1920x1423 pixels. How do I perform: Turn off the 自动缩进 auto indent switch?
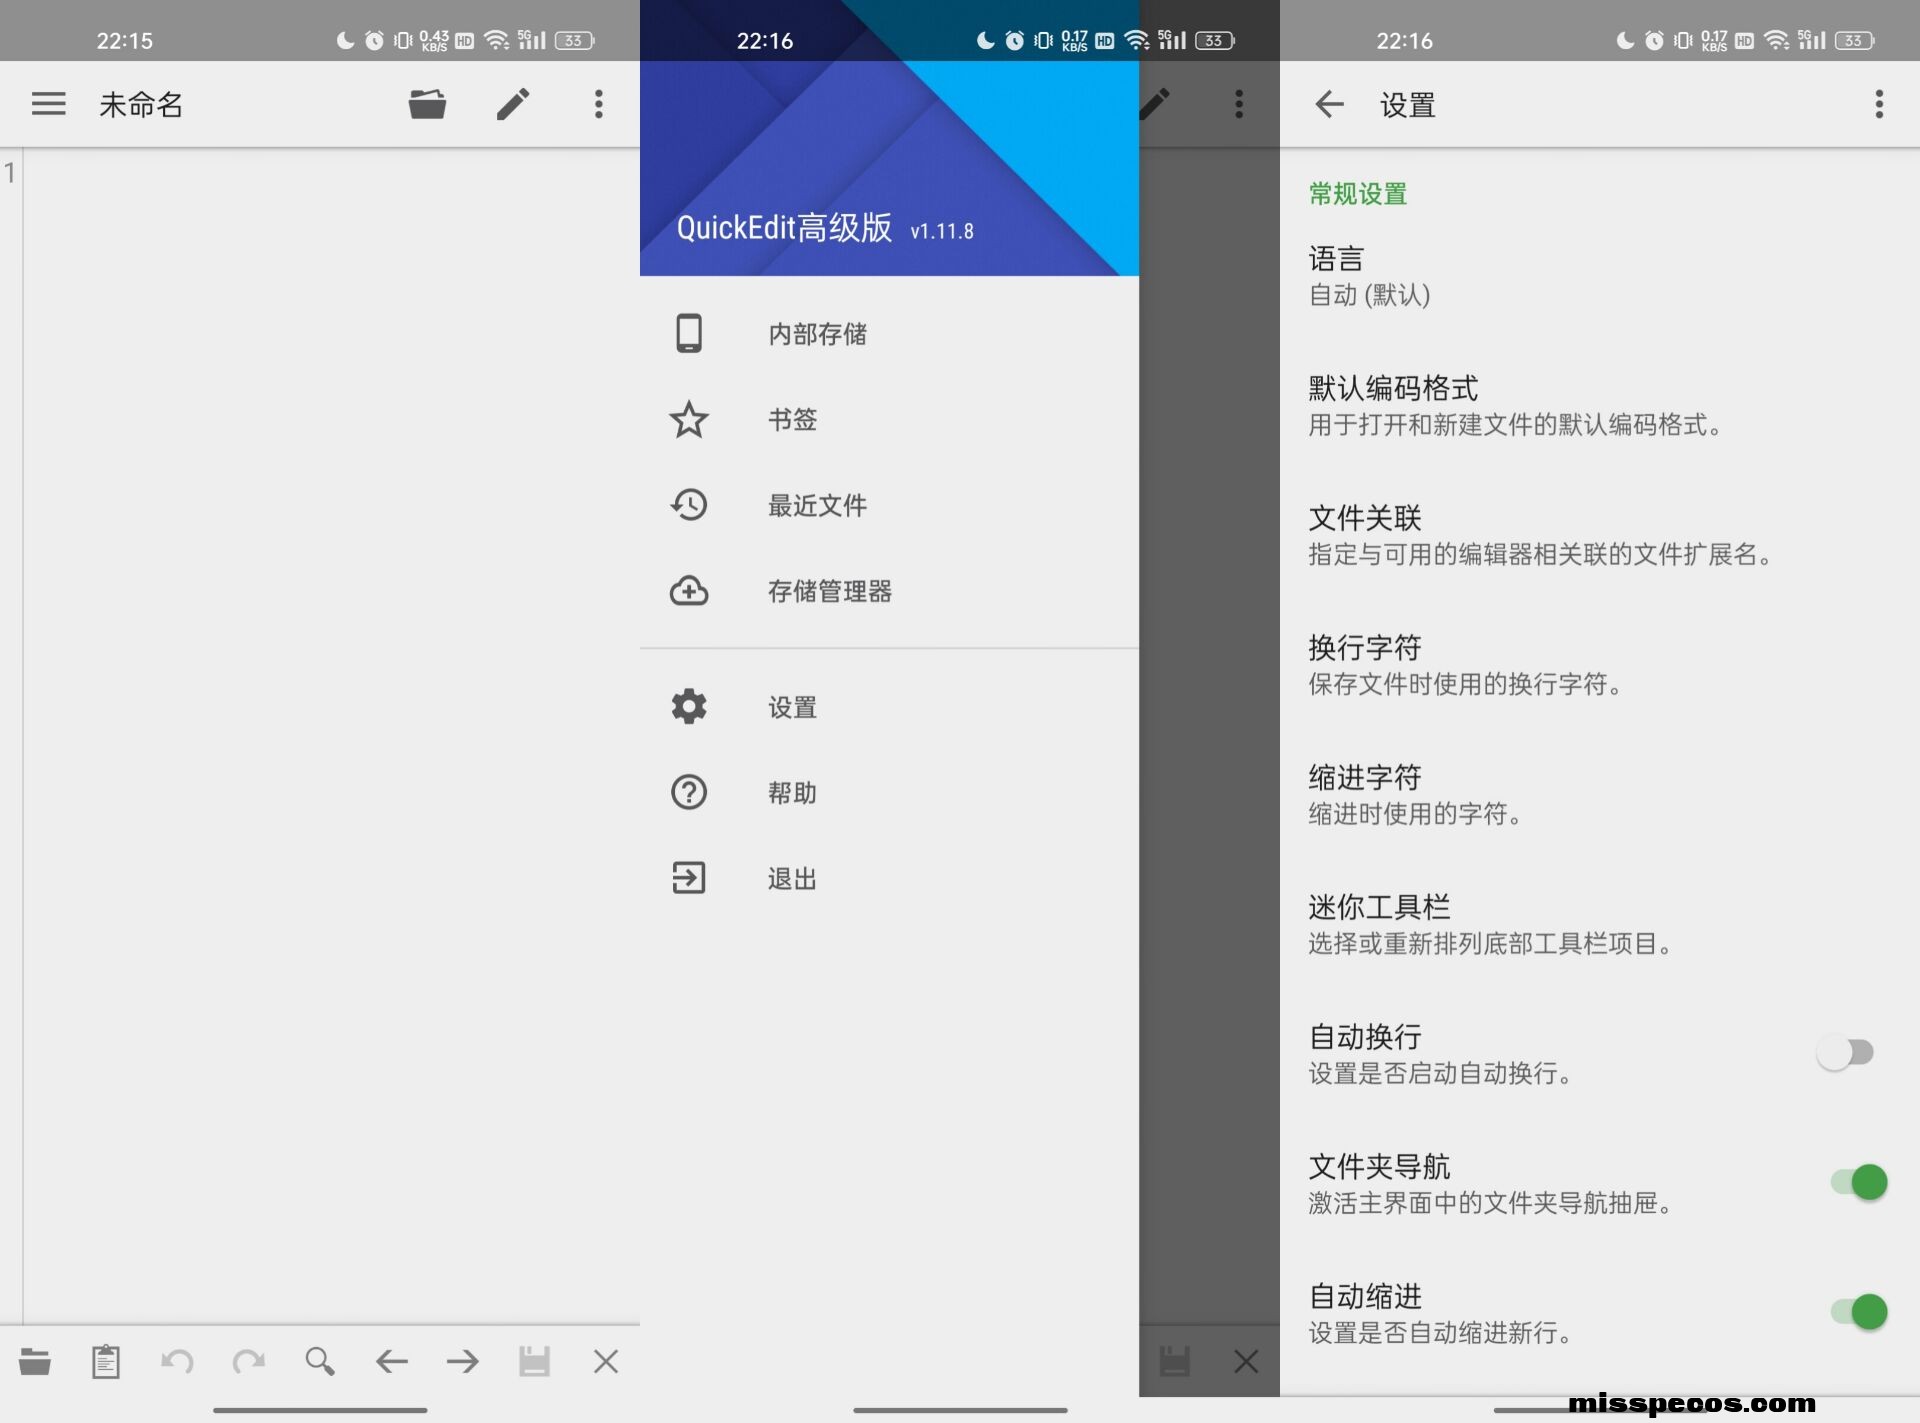[x=1859, y=1312]
